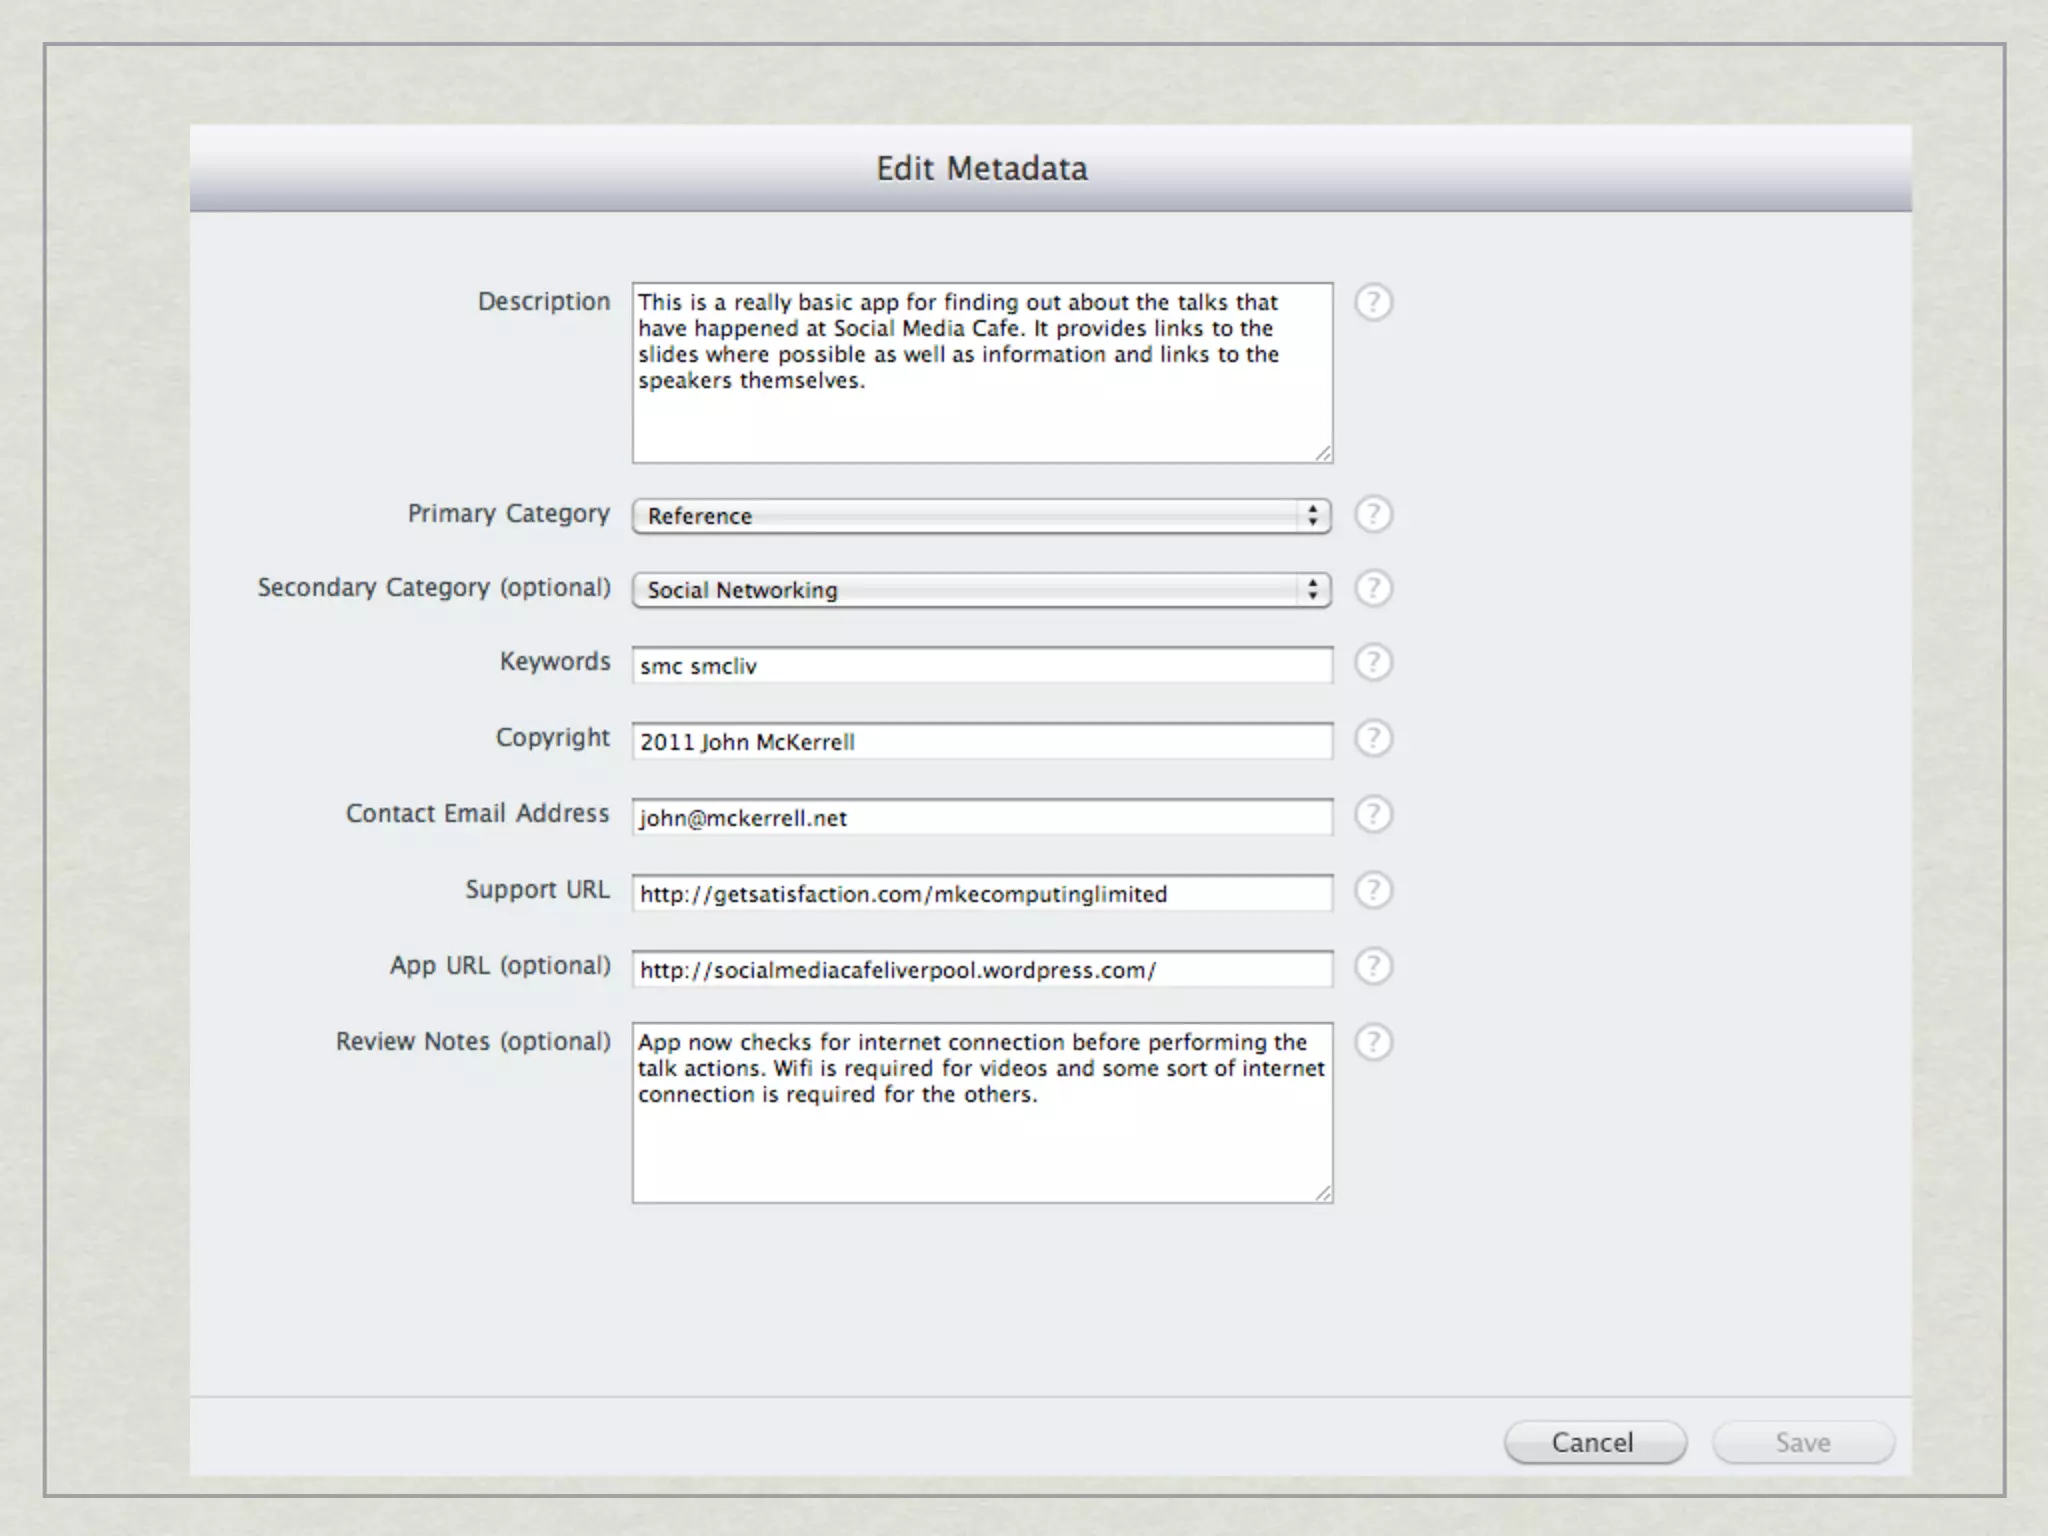Open help for Primary Category field
The width and height of the screenshot is (2048, 1536).
(1373, 514)
